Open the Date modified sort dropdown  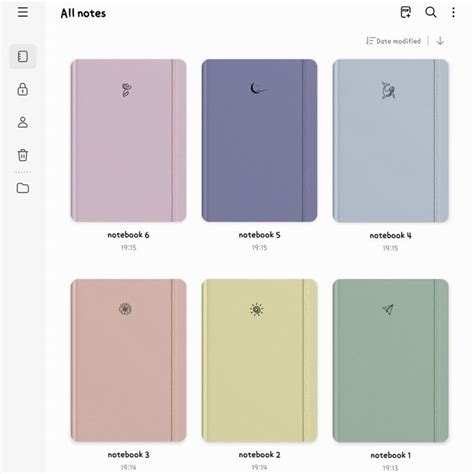click(x=393, y=41)
